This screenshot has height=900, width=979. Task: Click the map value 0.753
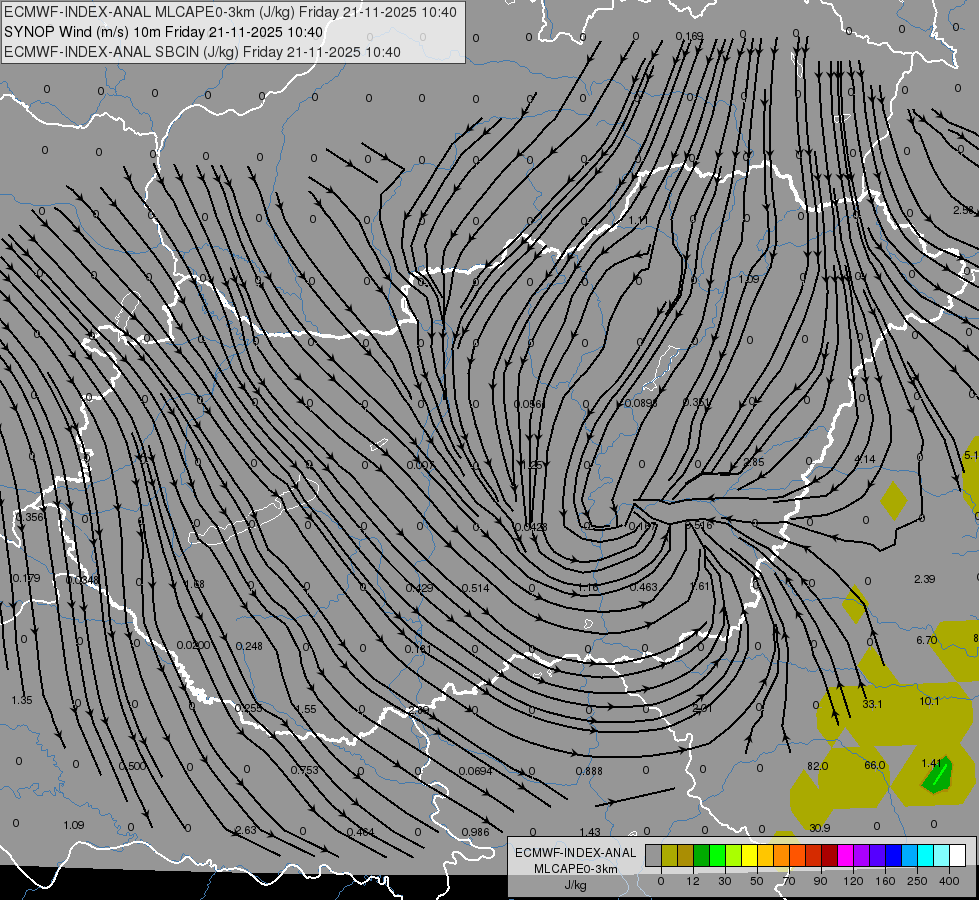[x=305, y=770]
